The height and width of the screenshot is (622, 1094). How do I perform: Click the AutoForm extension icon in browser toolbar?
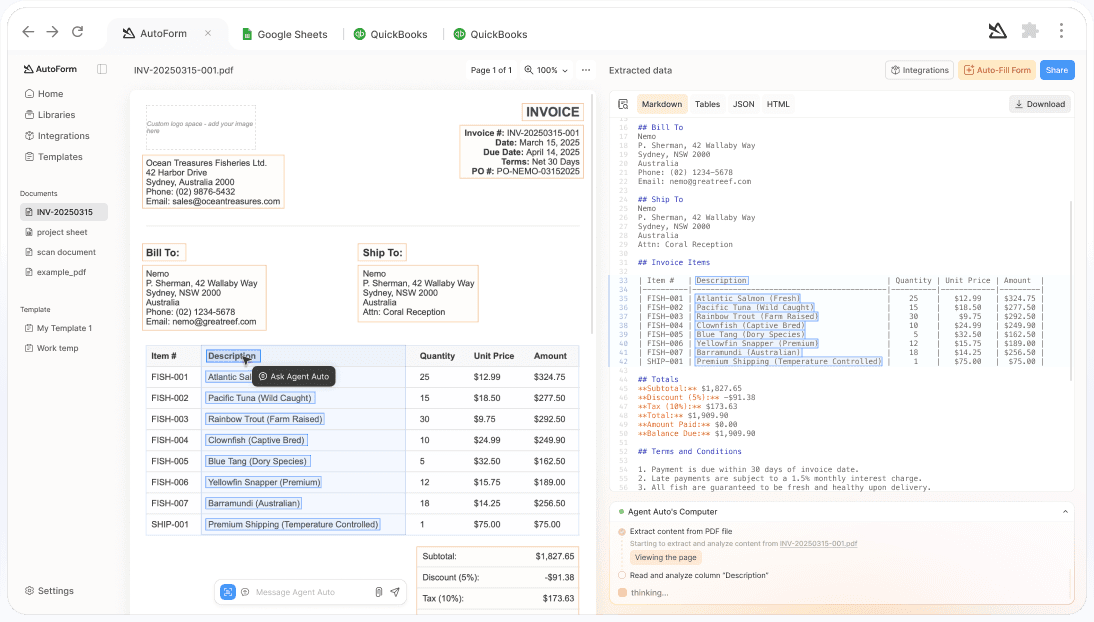point(998,31)
